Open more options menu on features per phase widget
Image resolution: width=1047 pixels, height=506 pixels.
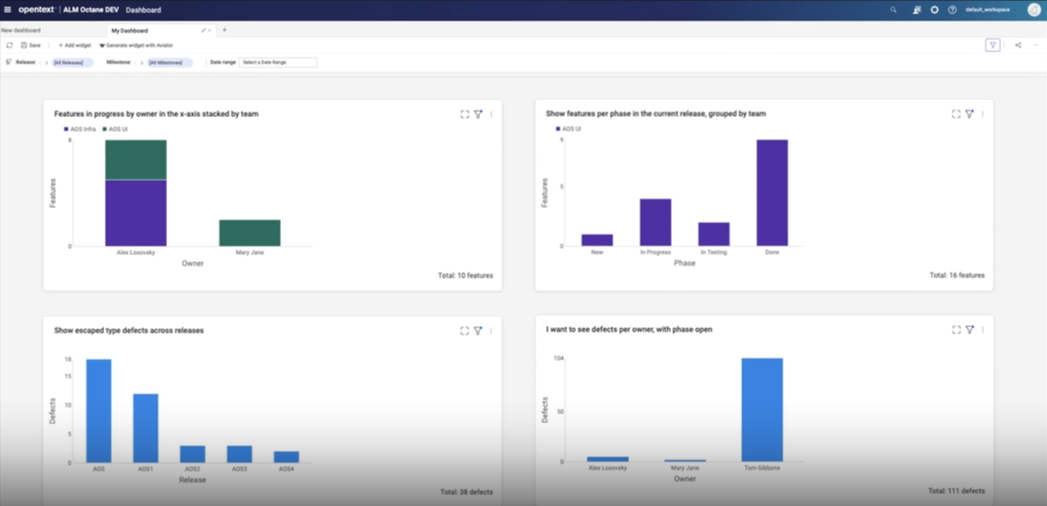point(982,115)
